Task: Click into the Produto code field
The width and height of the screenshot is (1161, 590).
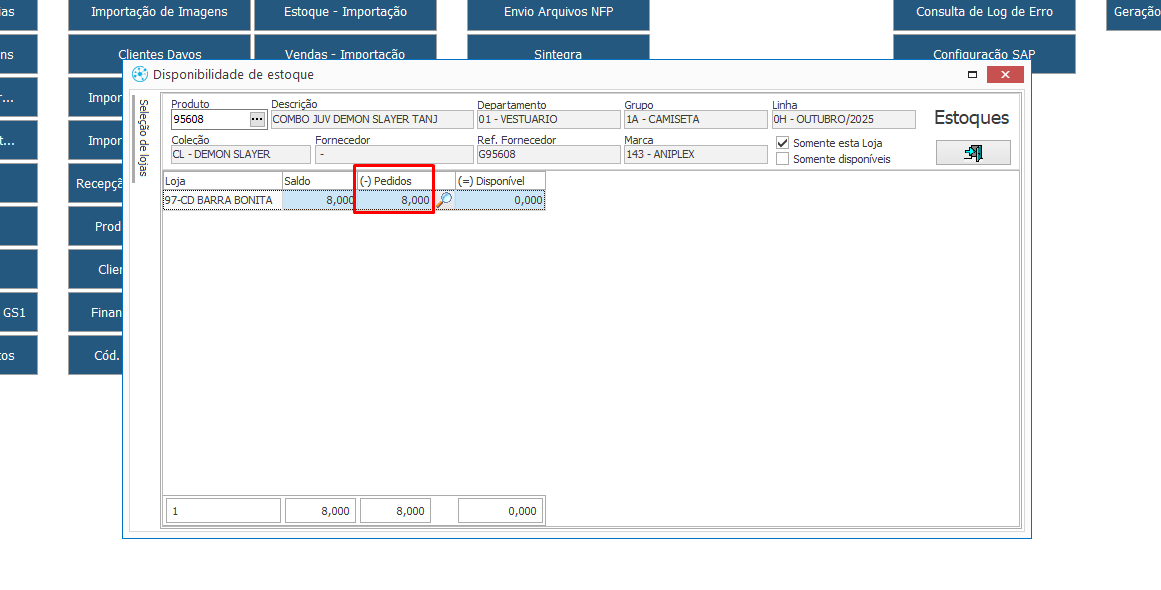Action: [208, 119]
